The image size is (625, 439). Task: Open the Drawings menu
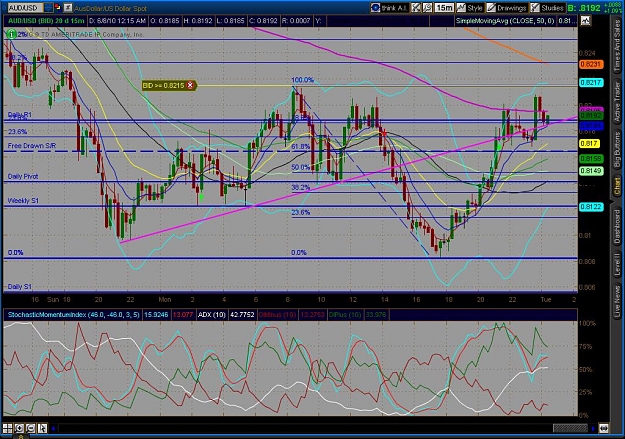coord(507,8)
